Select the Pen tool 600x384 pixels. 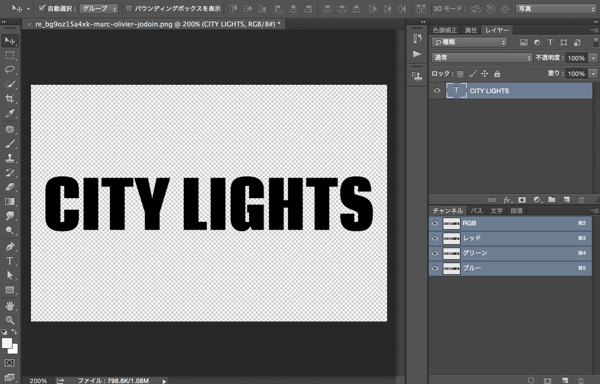pos(10,247)
